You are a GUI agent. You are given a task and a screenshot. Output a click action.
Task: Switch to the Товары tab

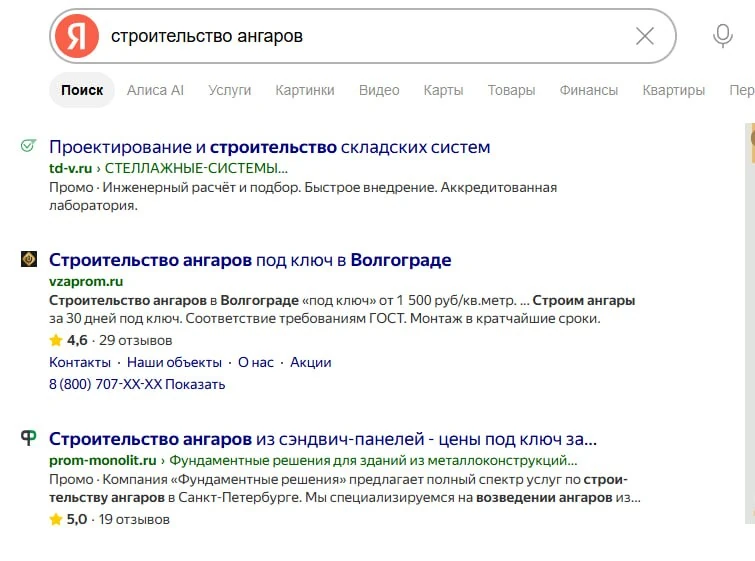(511, 90)
